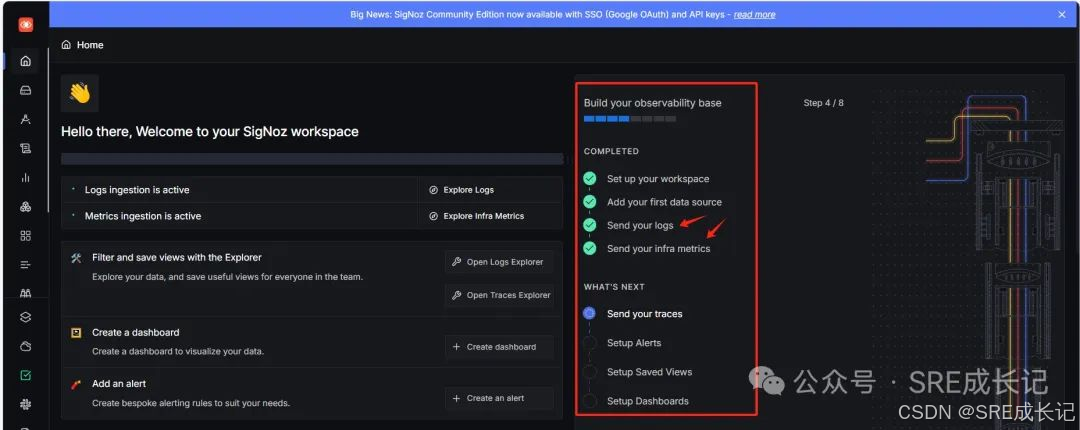Dismiss the Big News announcement banner
Viewport: 1080px width, 430px height.
click(1061, 14)
